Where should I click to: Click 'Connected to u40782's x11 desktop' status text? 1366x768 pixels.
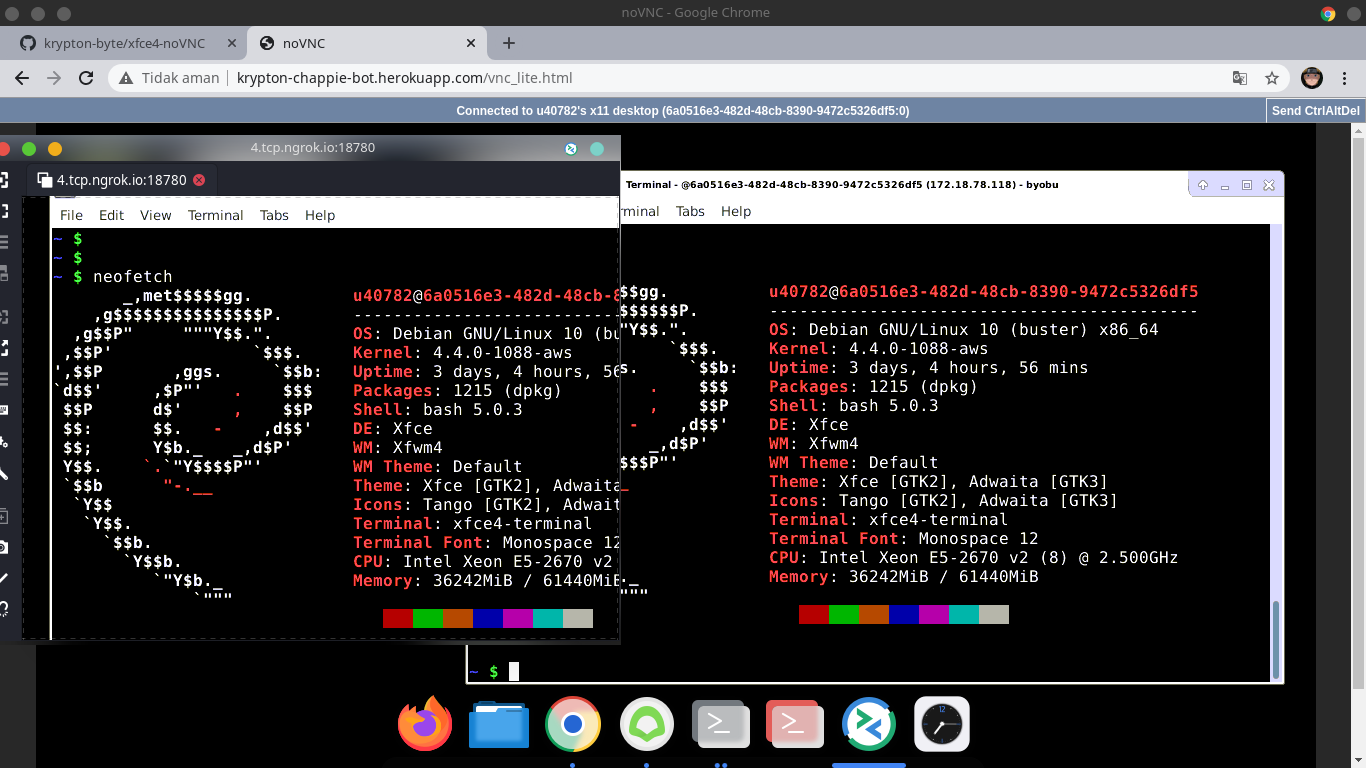coord(683,111)
